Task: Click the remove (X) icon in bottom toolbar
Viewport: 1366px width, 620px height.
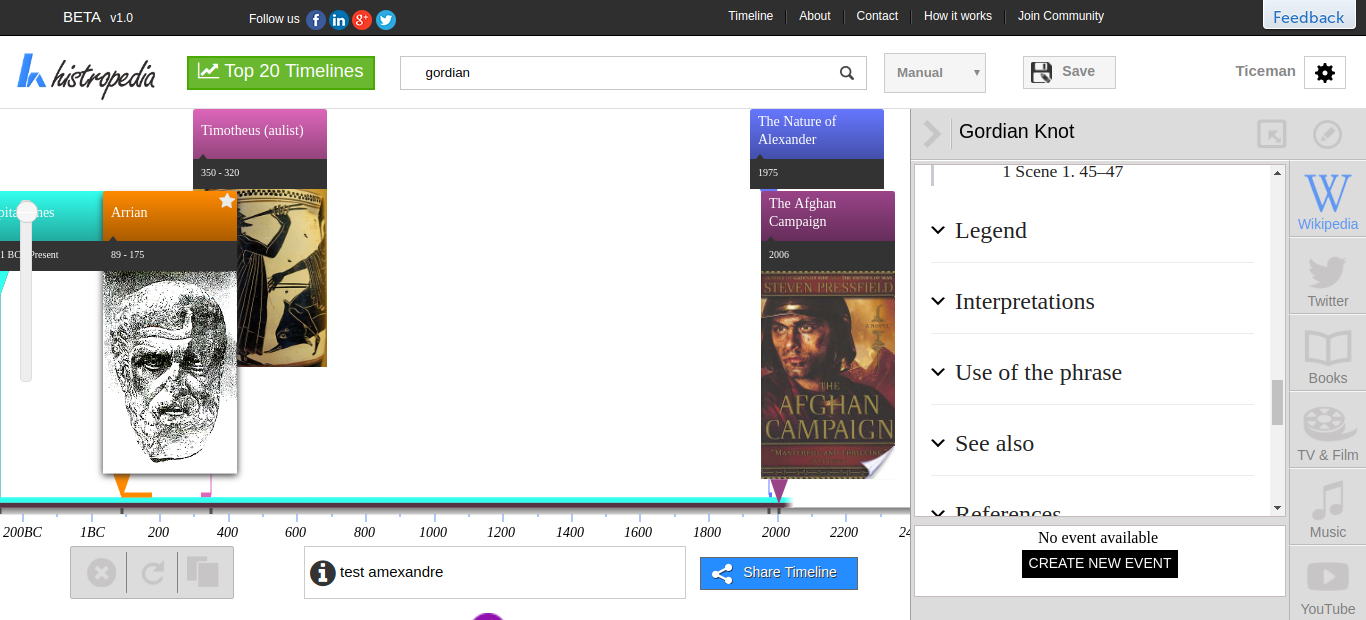Action: click(101, 573)
